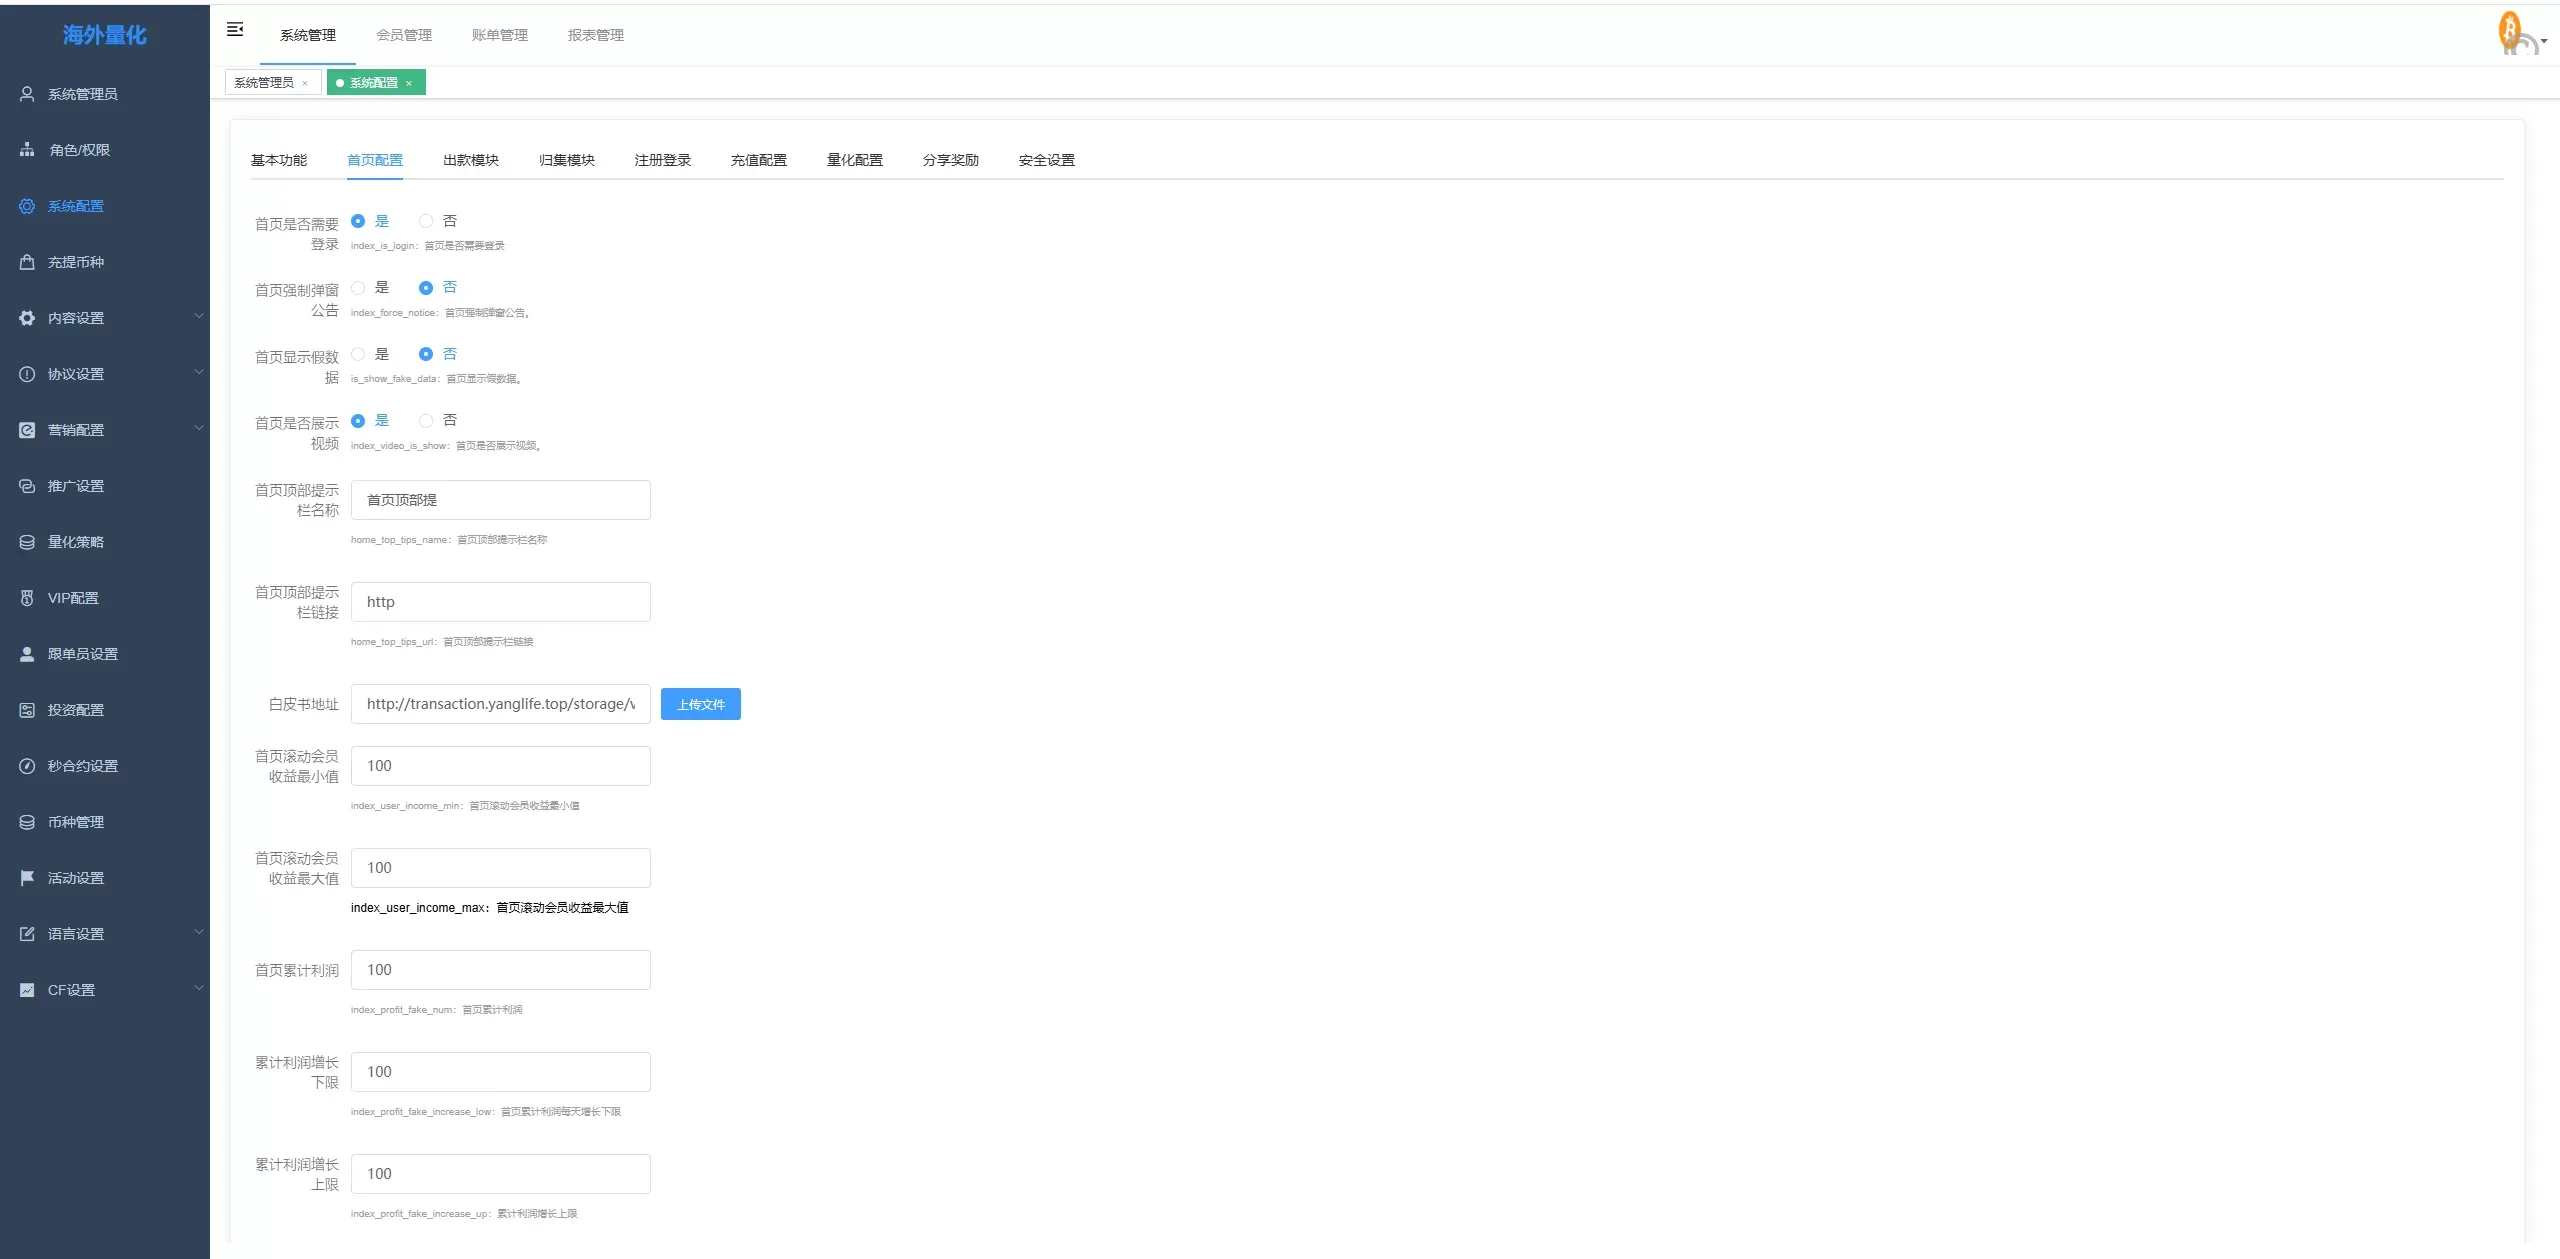This screenshot has height=1259, width=2560.
Task: Open the 会员管理 top menu
Action: click(x=404, y=35)
